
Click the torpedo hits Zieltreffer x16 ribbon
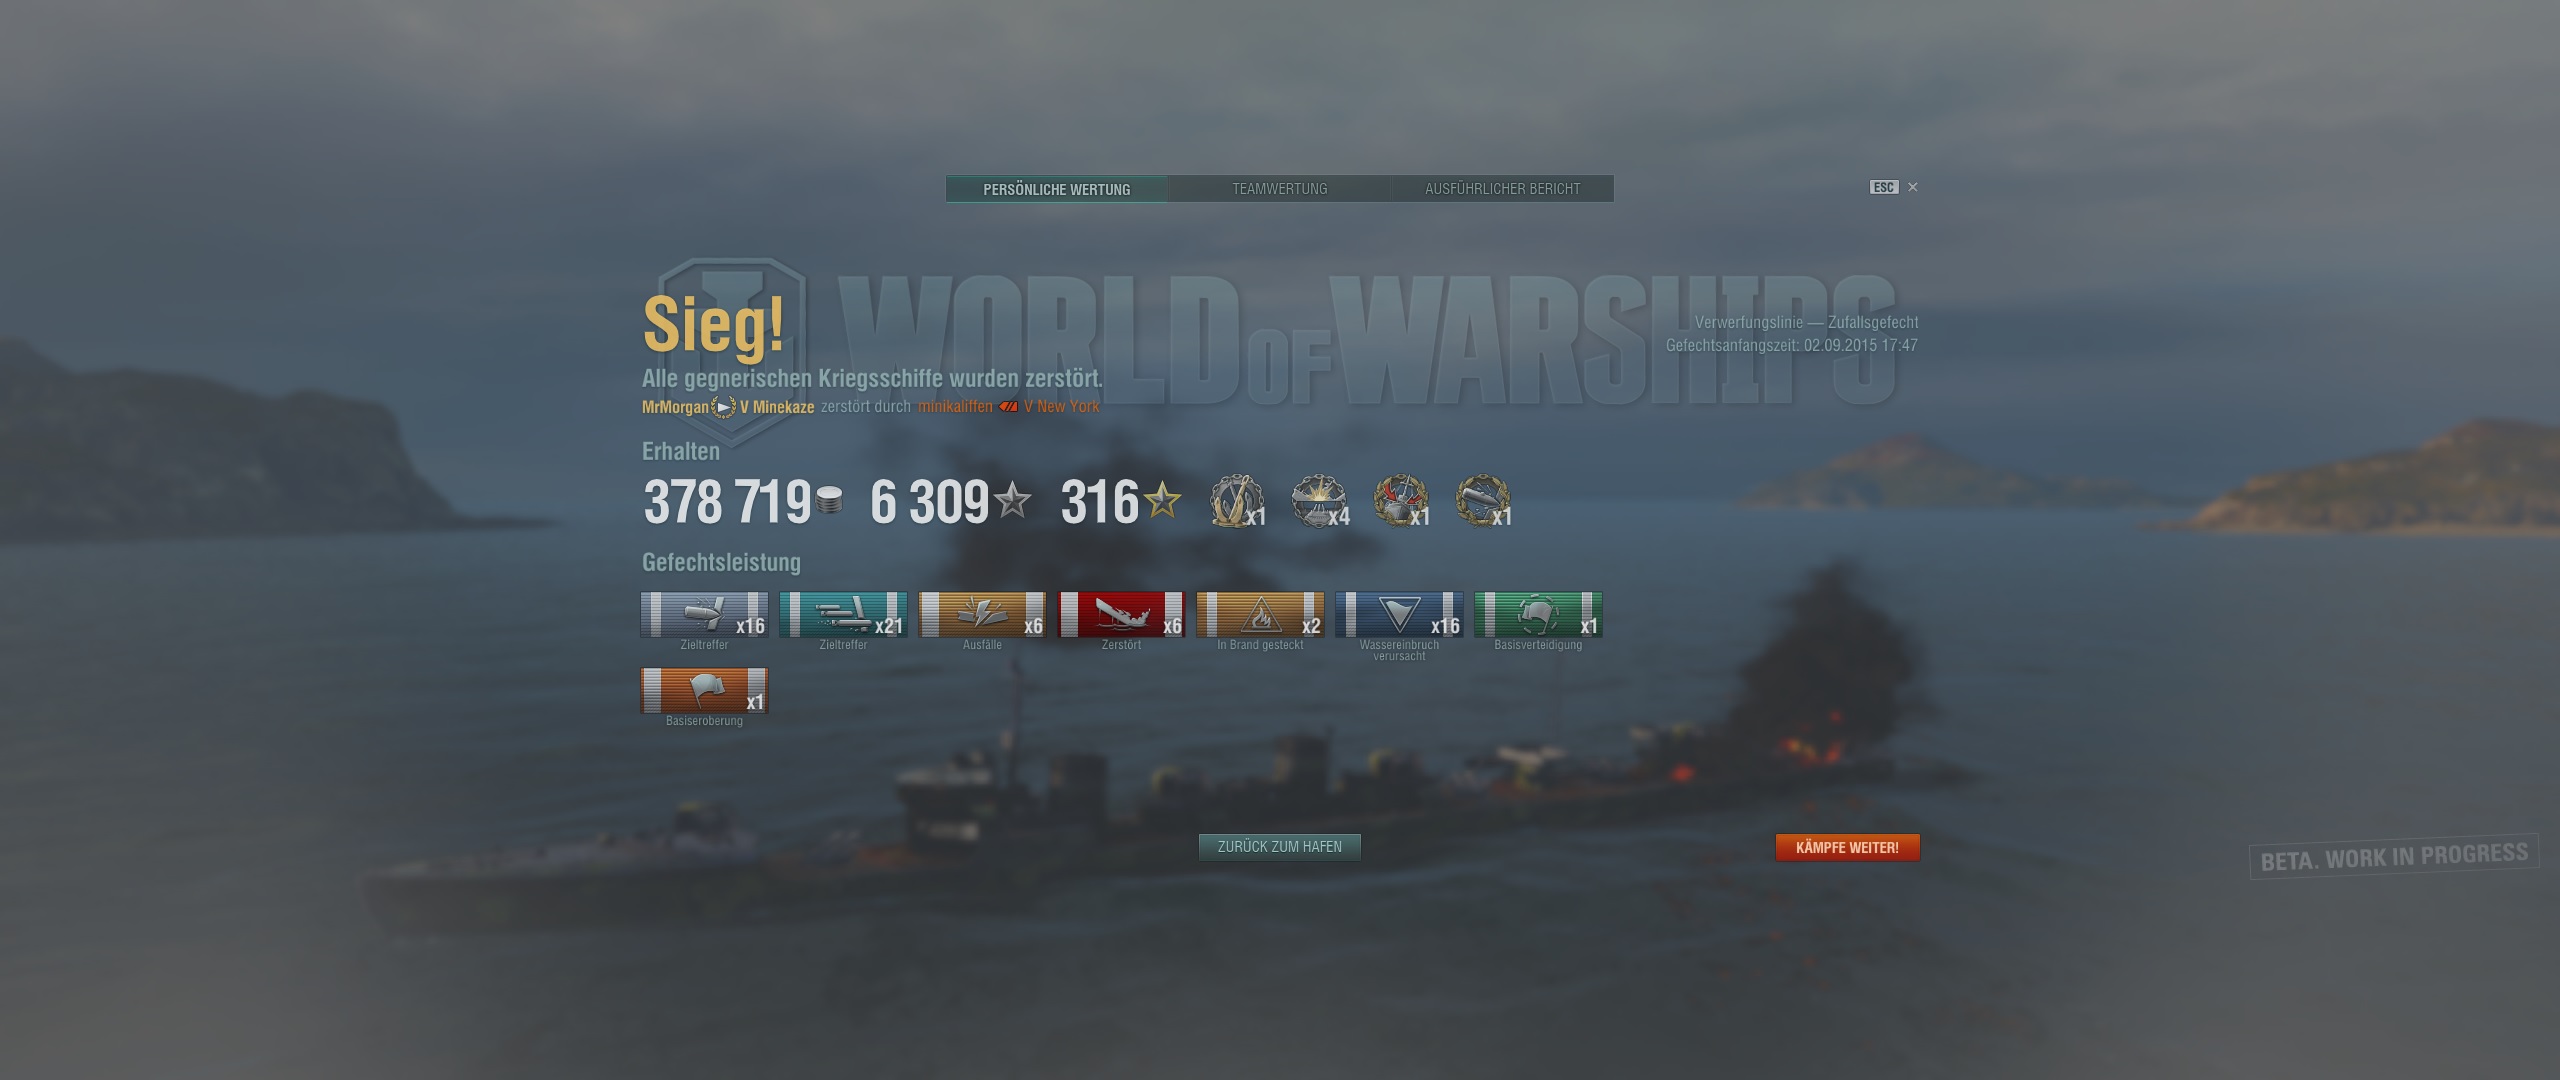click(x=704, y=615)
